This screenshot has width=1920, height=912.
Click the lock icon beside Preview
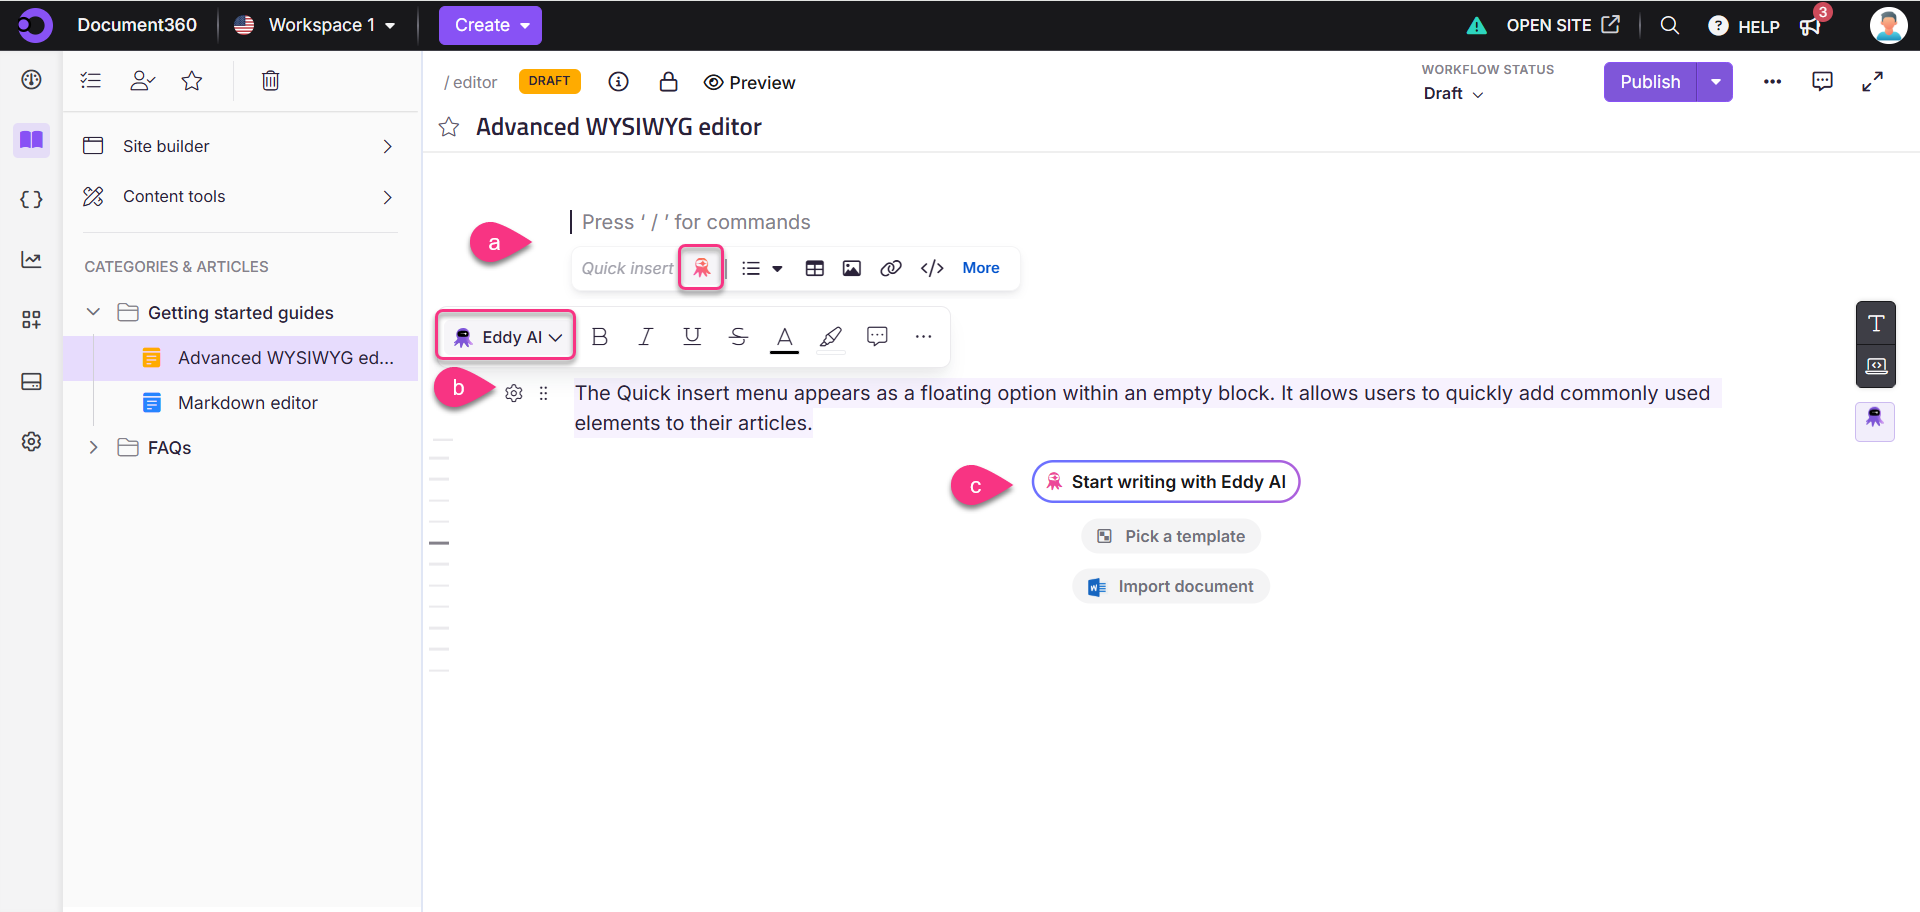click(669, 82)
